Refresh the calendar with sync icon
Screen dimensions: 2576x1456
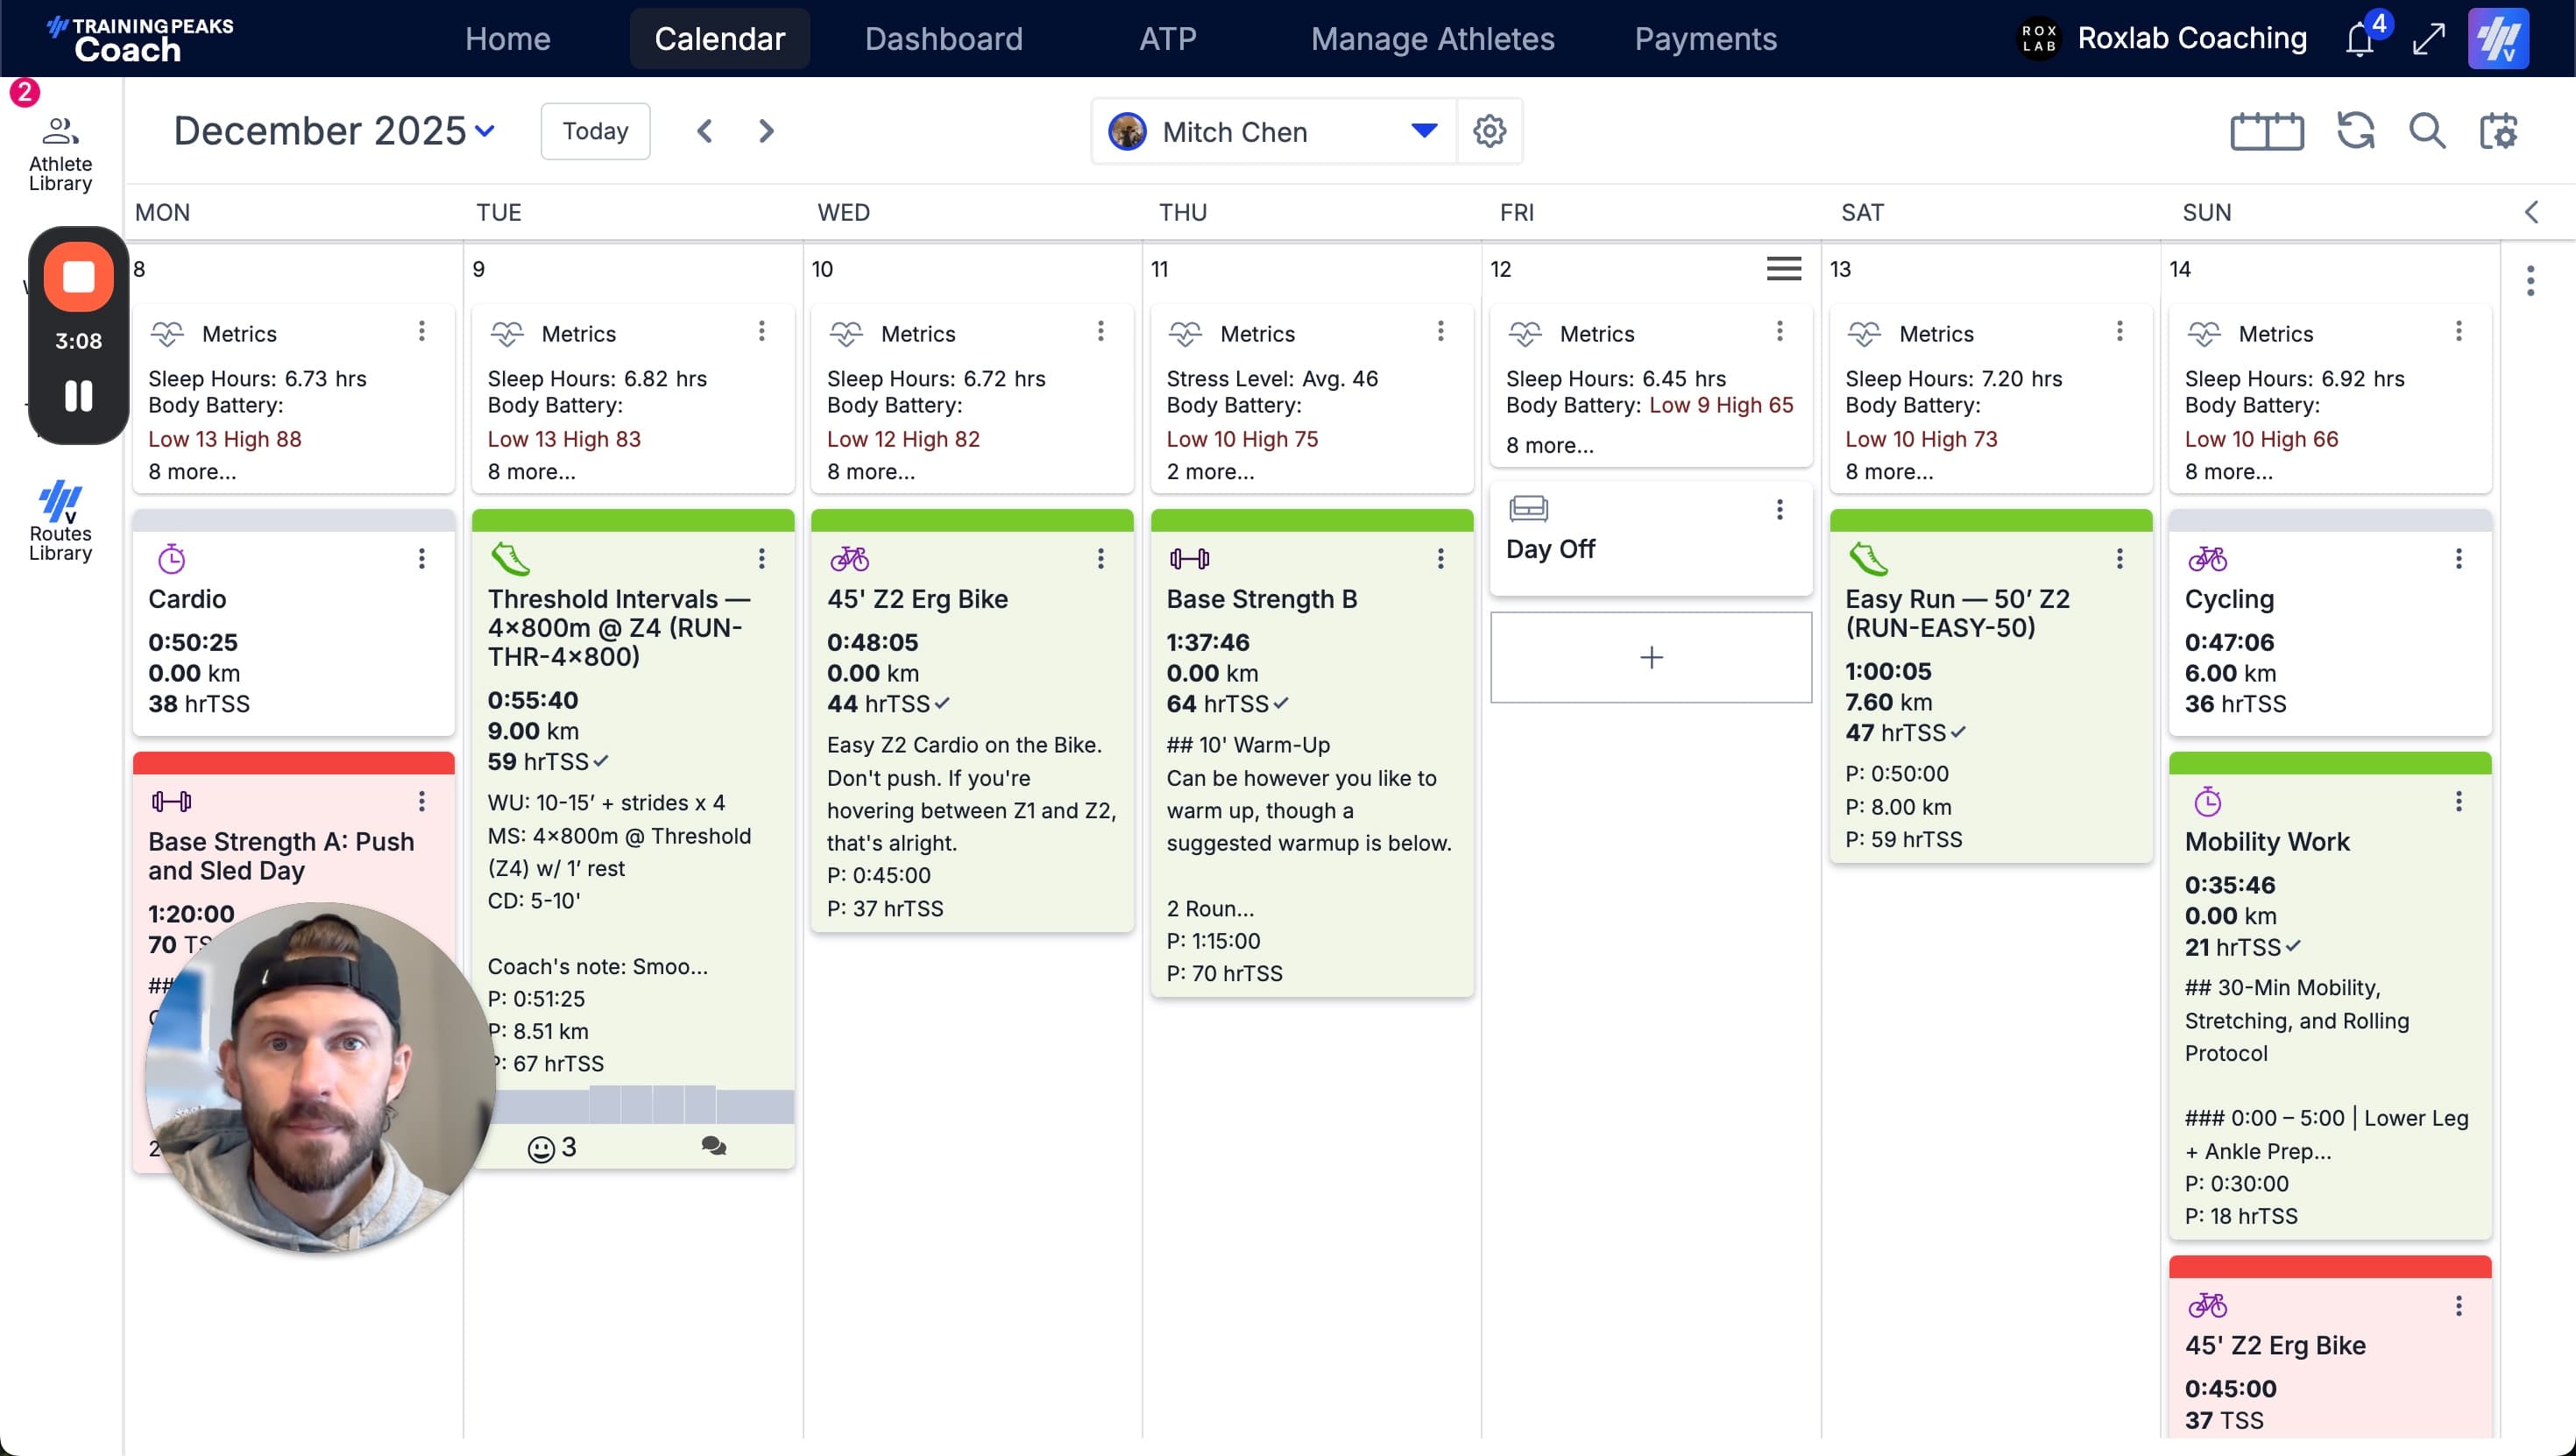pyautogui.click(x=2355, y=131)
